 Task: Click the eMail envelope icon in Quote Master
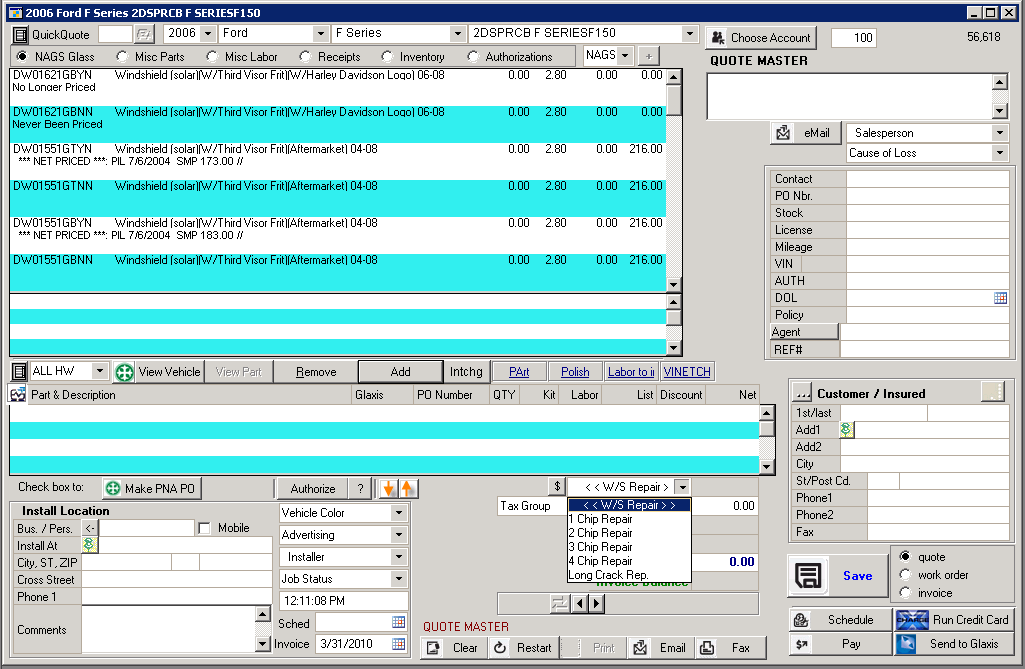[782, 133]
